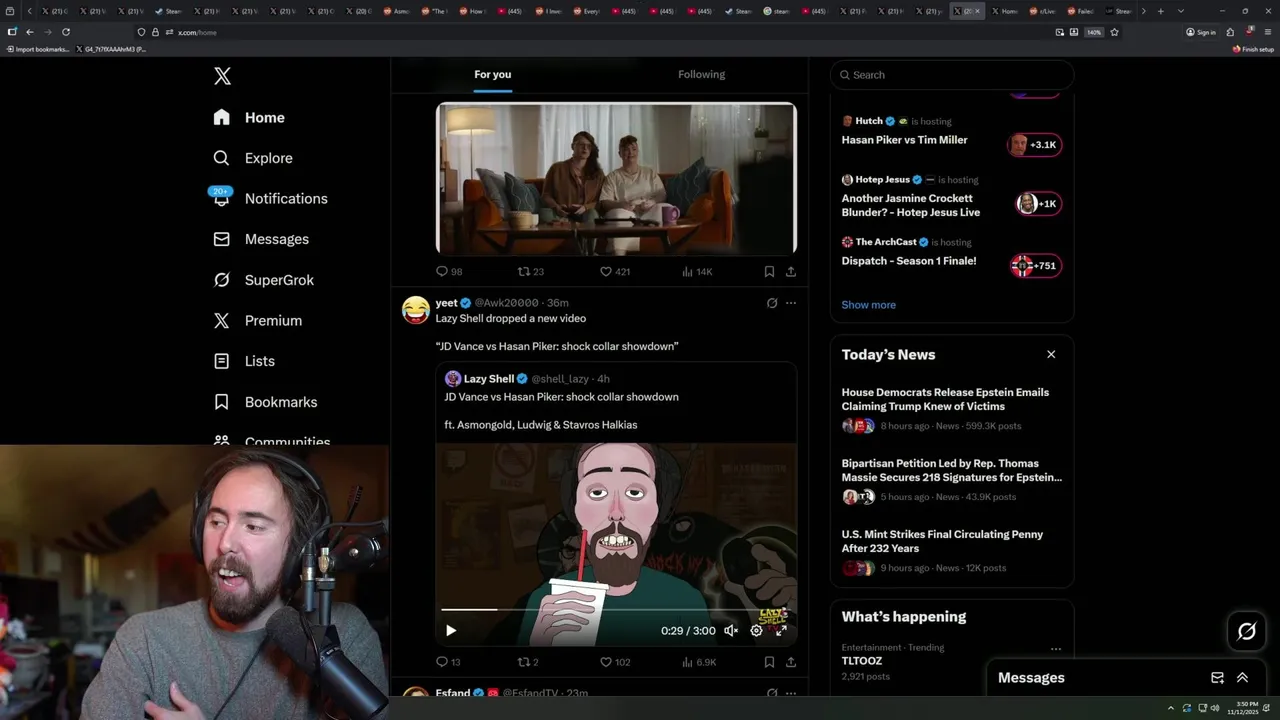Open Premium in the sidebar

tap(259, 320)
